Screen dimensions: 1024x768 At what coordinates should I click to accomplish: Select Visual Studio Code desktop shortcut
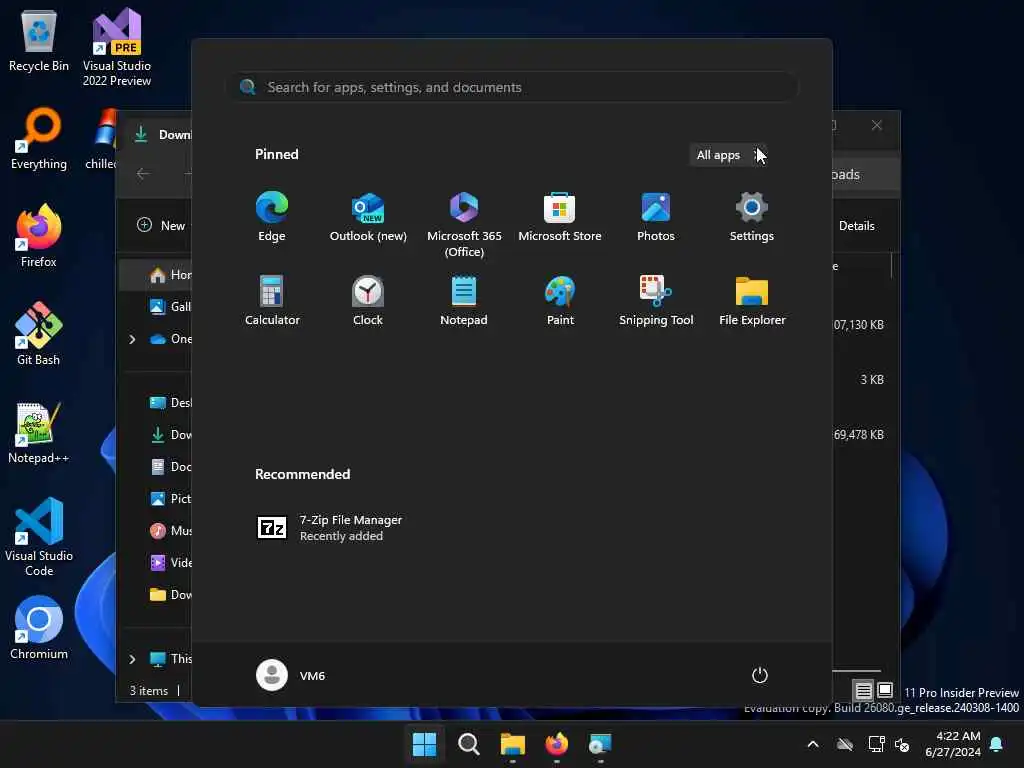click(39, 537)
